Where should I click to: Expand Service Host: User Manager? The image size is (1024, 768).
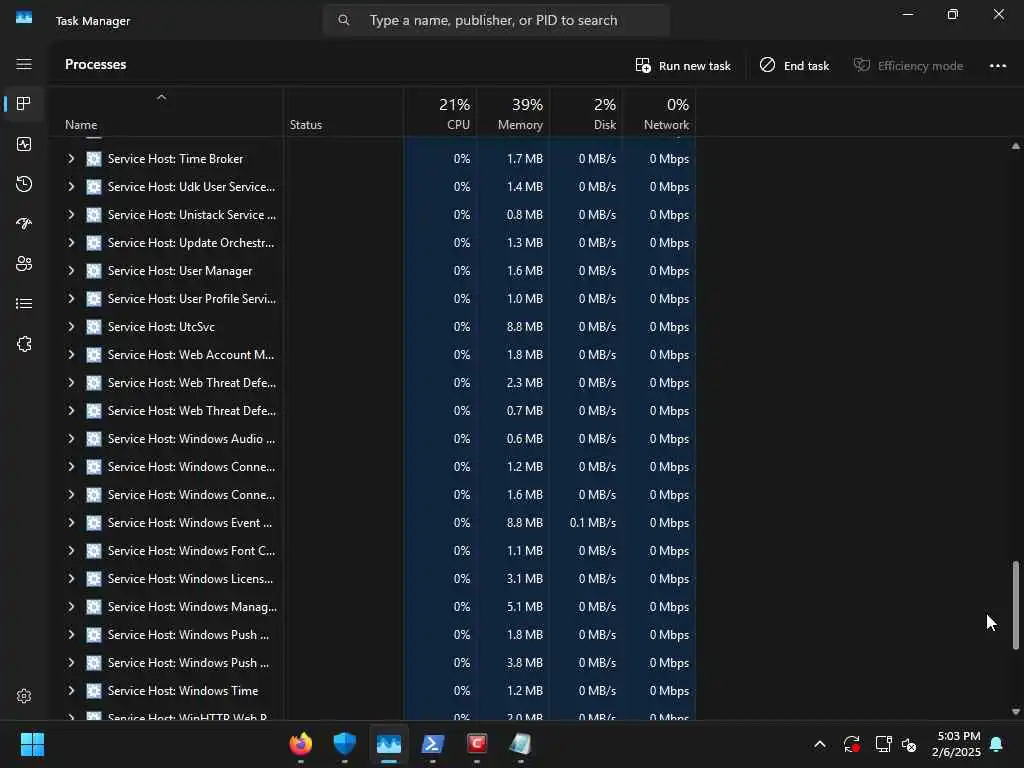71,270
